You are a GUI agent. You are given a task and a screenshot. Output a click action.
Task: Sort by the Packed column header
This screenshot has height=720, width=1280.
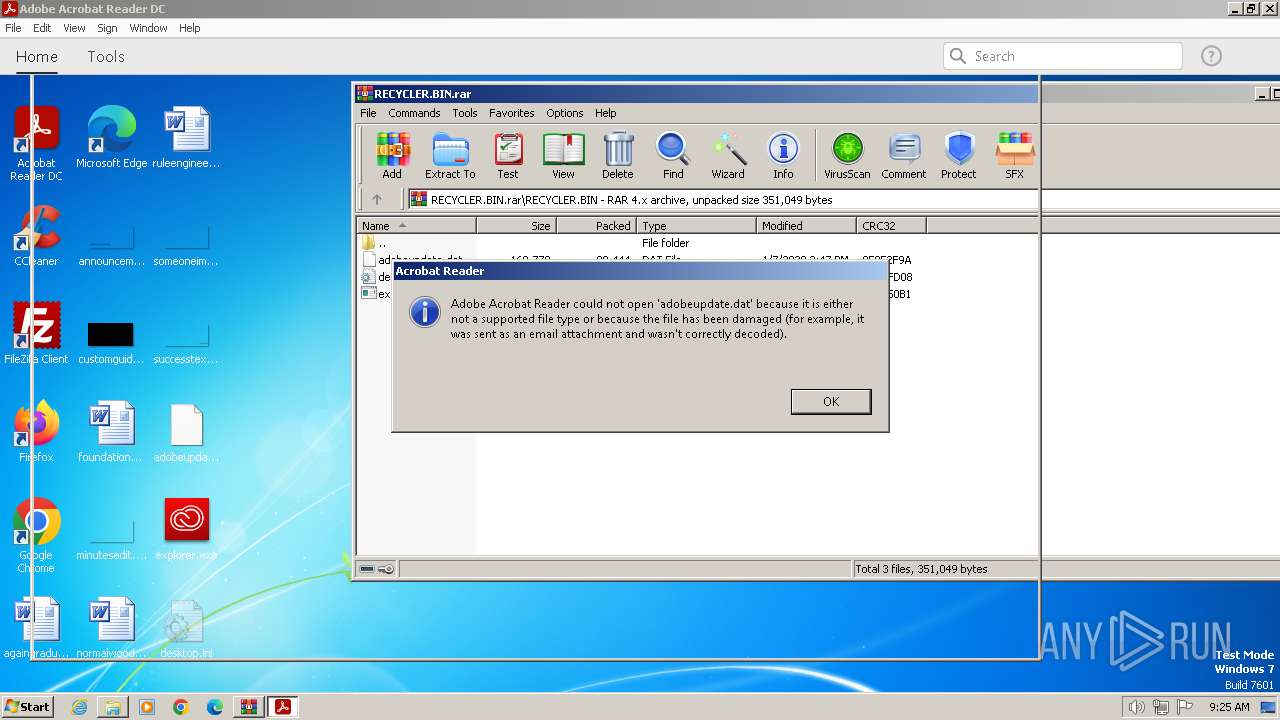point(596,226)
